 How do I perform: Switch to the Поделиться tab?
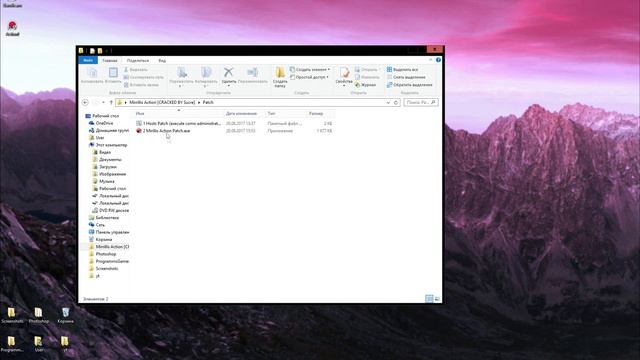click(138, 60)
